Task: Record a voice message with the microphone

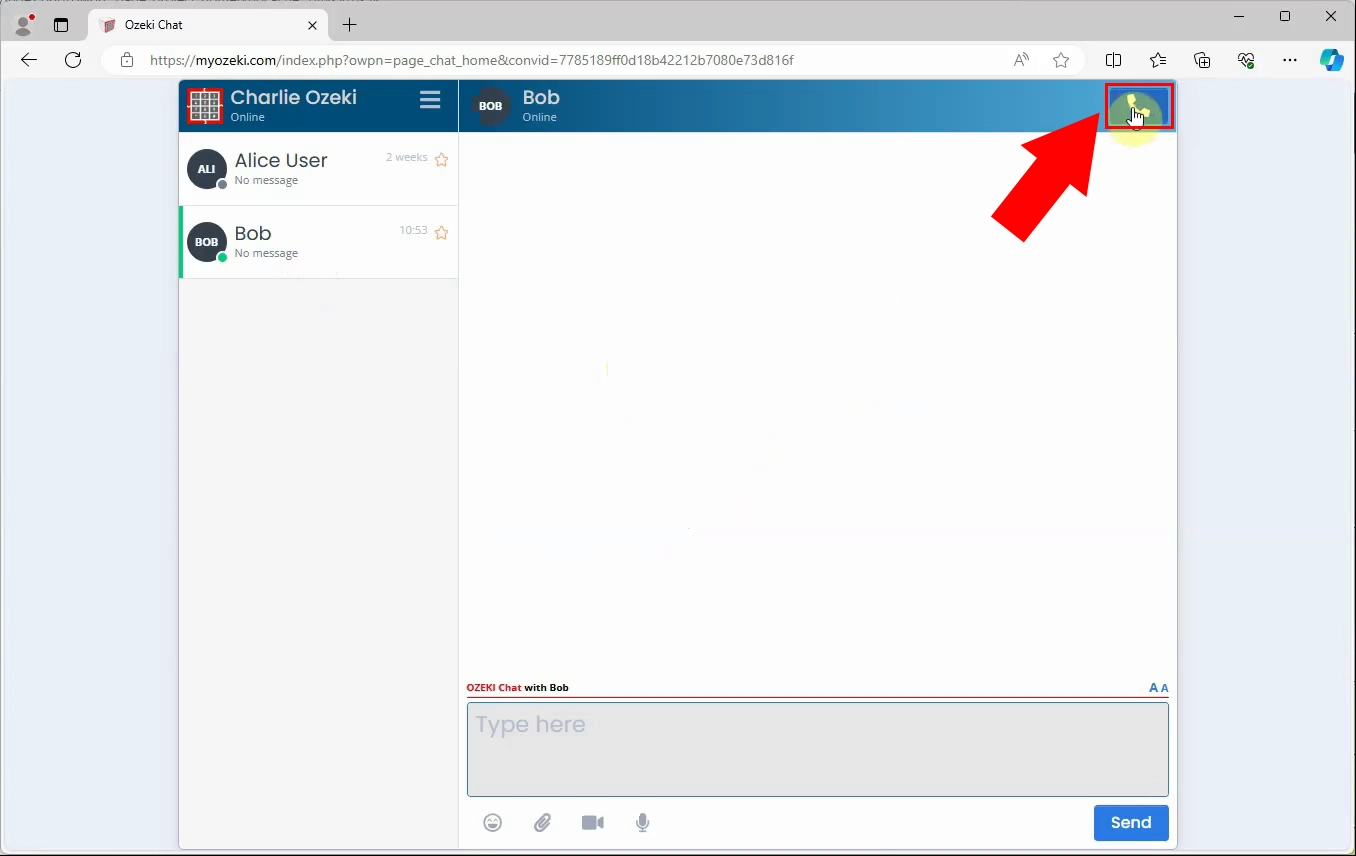Action: 643,822
